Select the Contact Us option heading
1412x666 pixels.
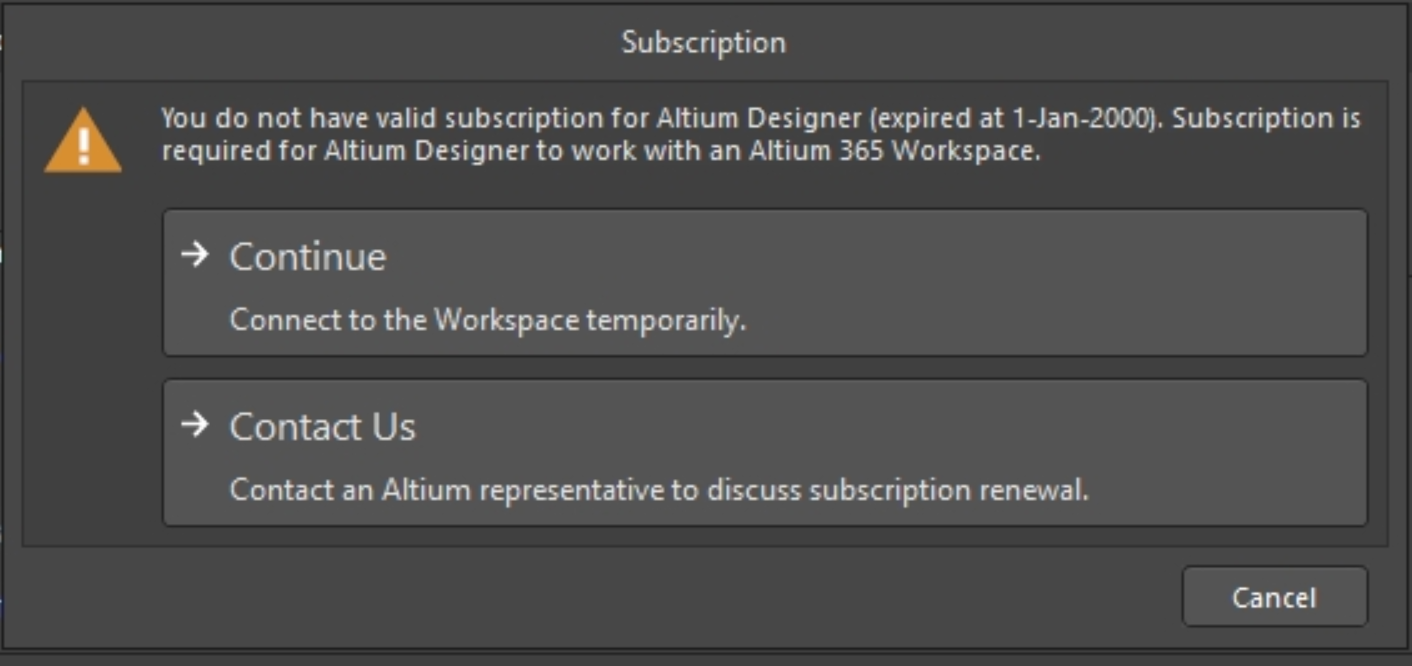pos(322,427)
